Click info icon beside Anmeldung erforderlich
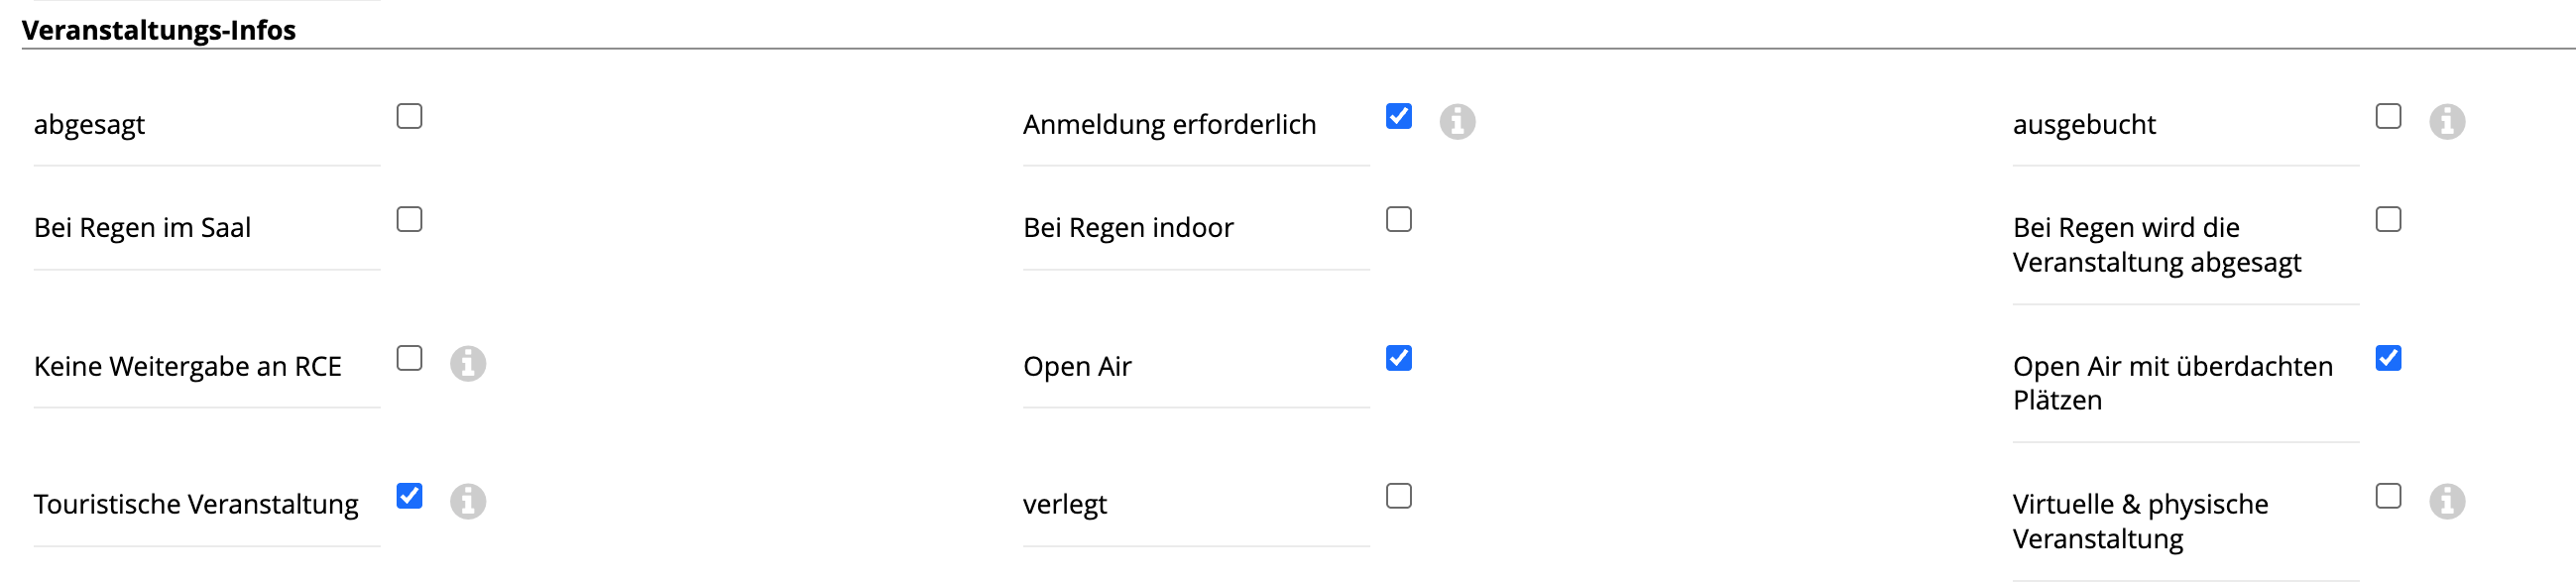The image size is (2576, 583). tap(1457, 122)
